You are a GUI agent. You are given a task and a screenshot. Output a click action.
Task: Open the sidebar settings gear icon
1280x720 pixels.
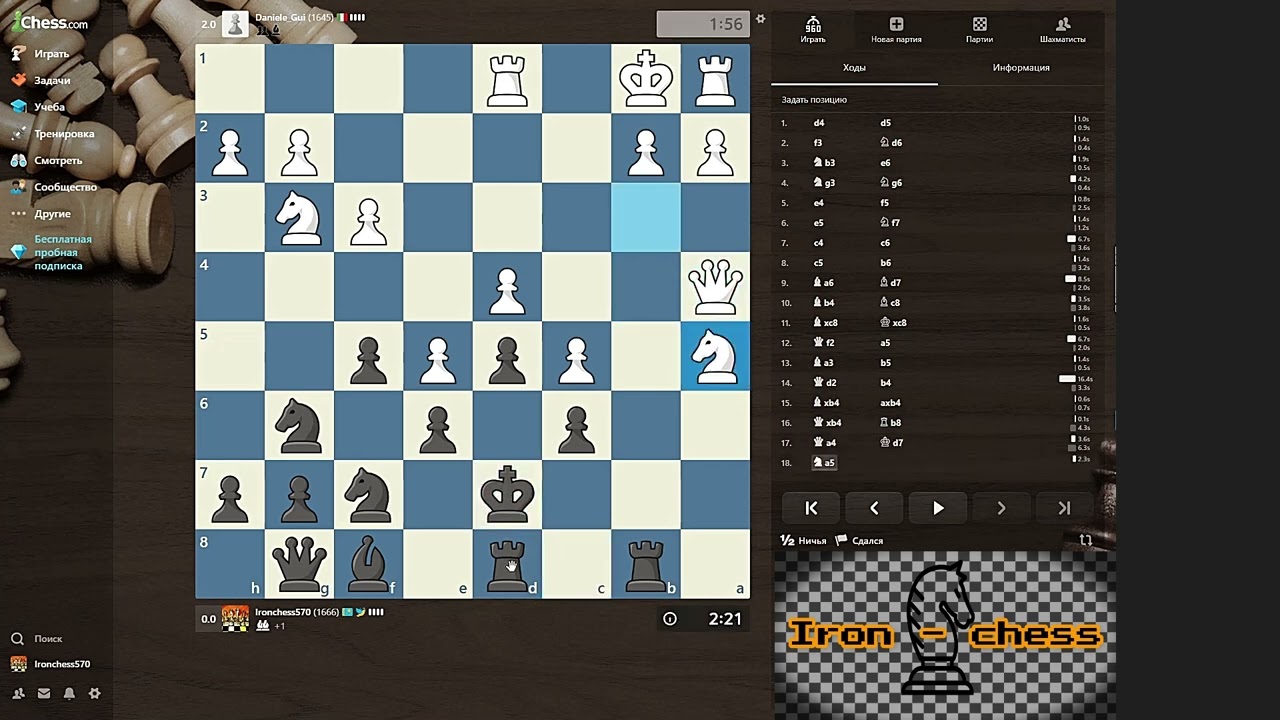click(x=95, y=693)
